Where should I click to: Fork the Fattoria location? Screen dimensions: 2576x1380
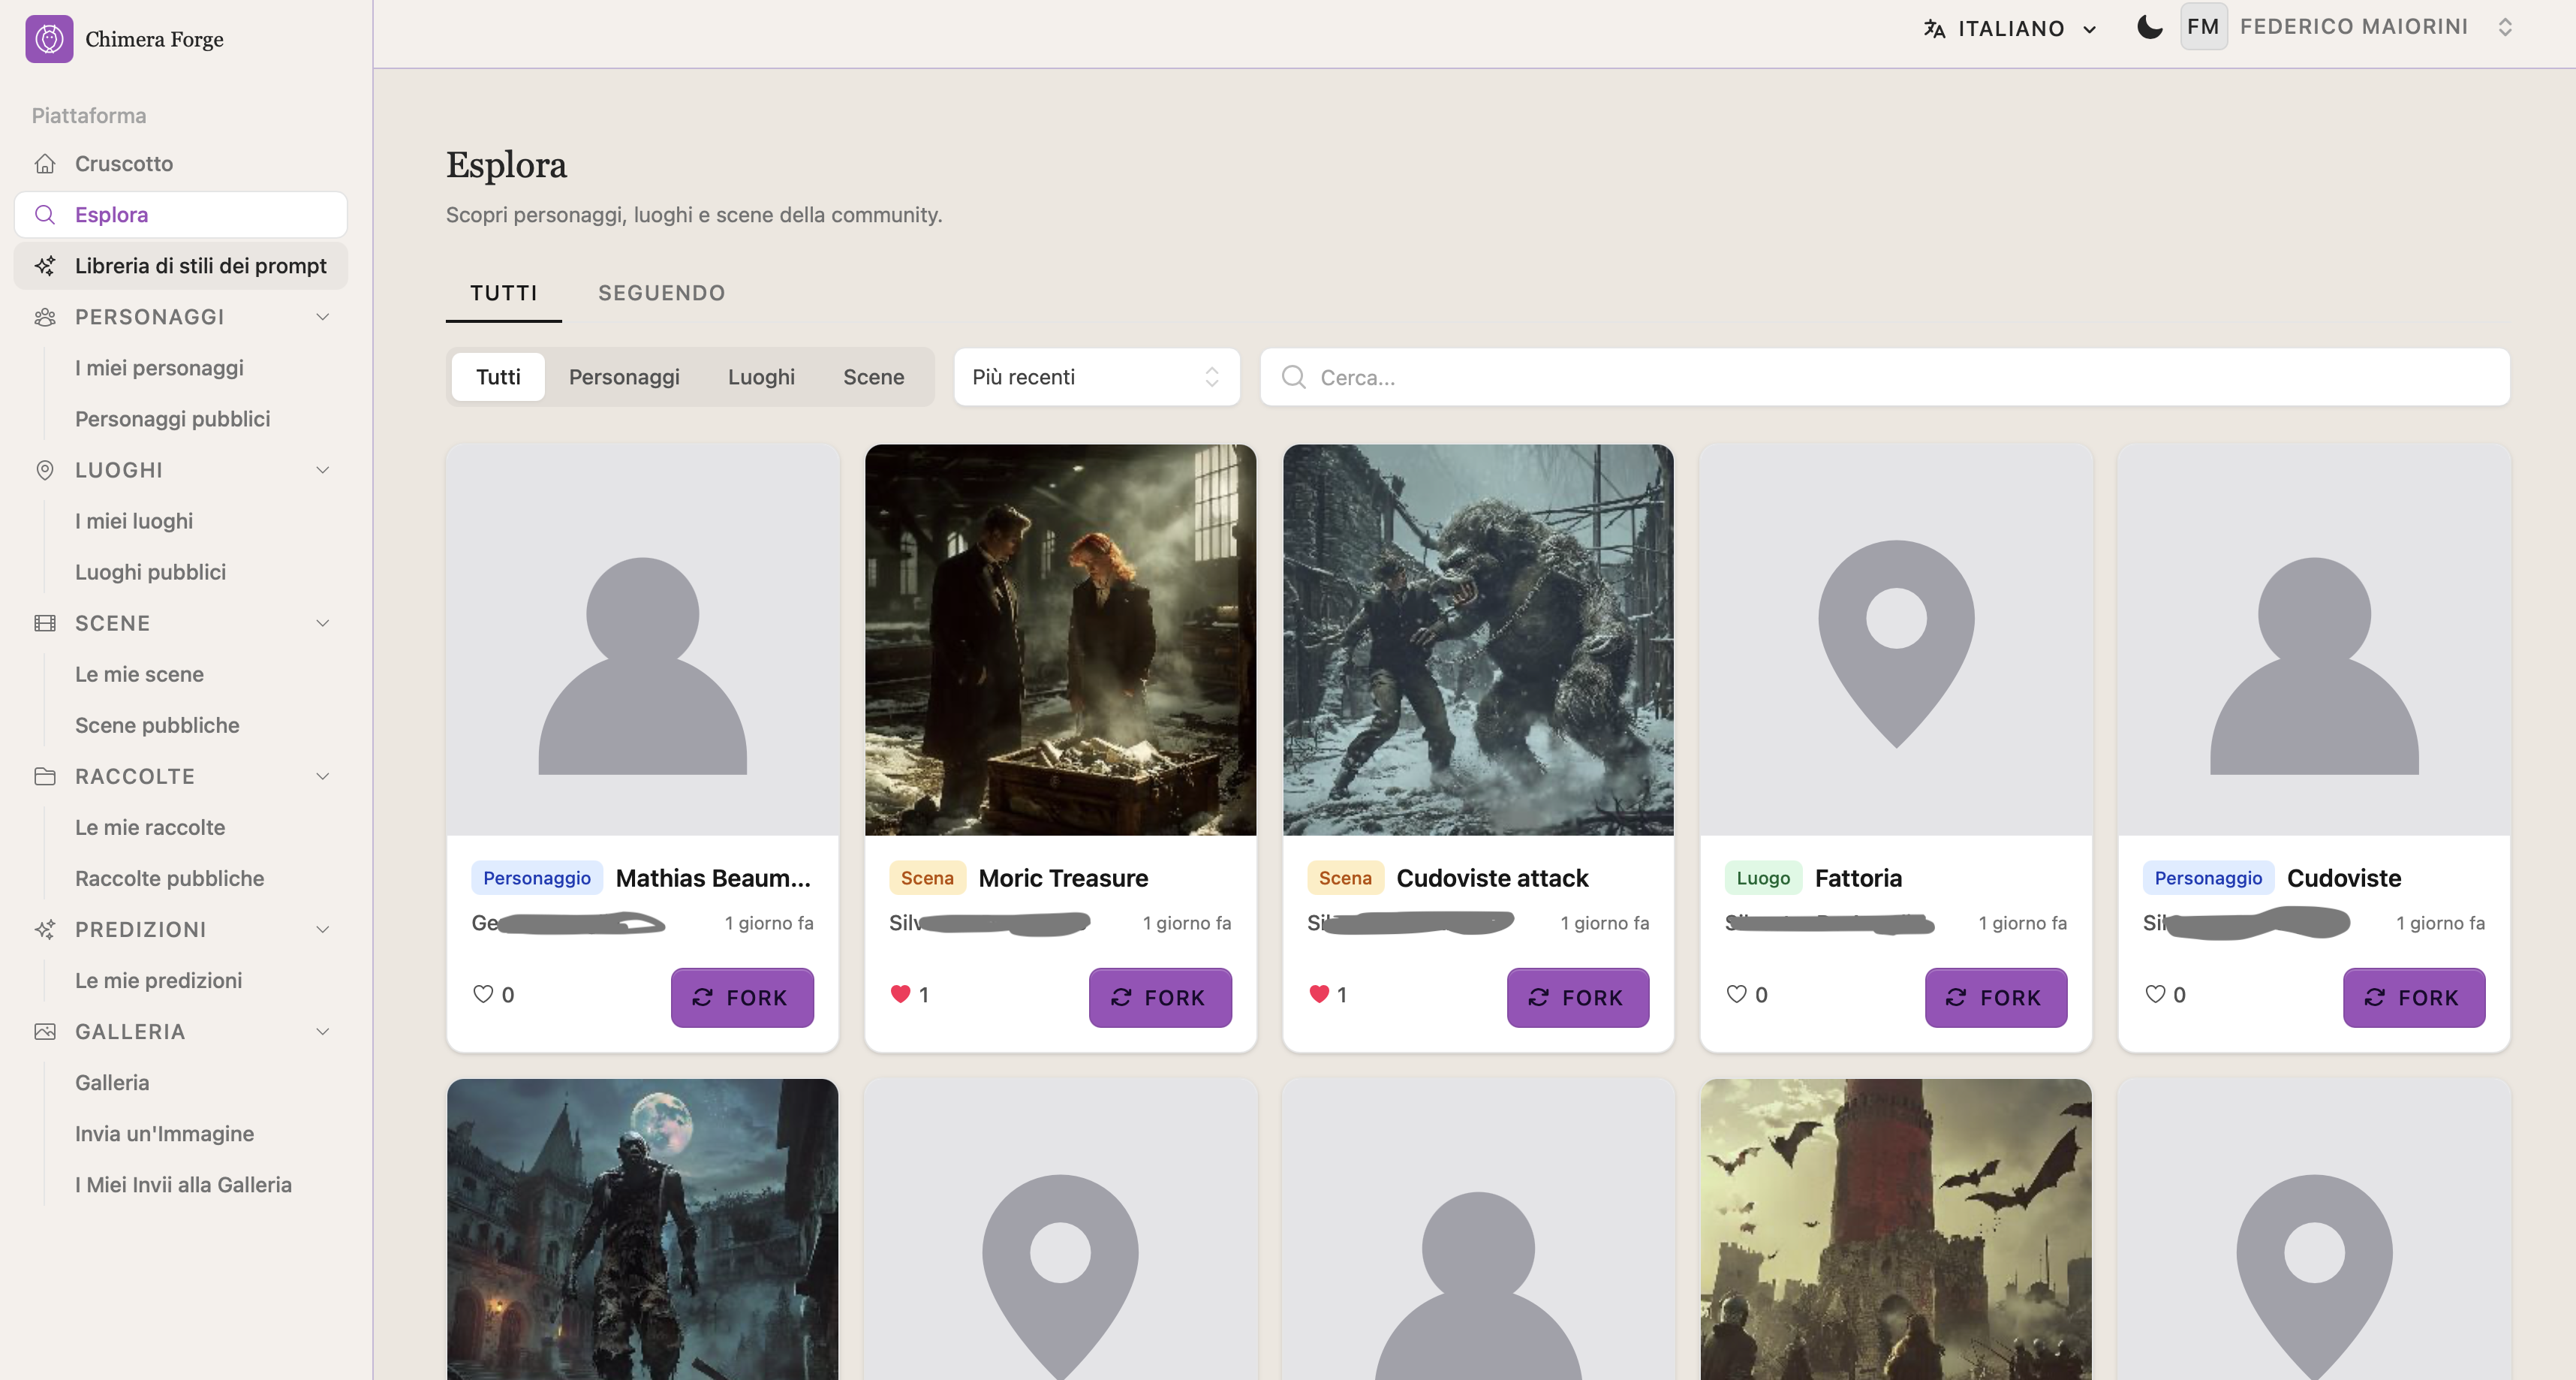[x=1996, y=996]
